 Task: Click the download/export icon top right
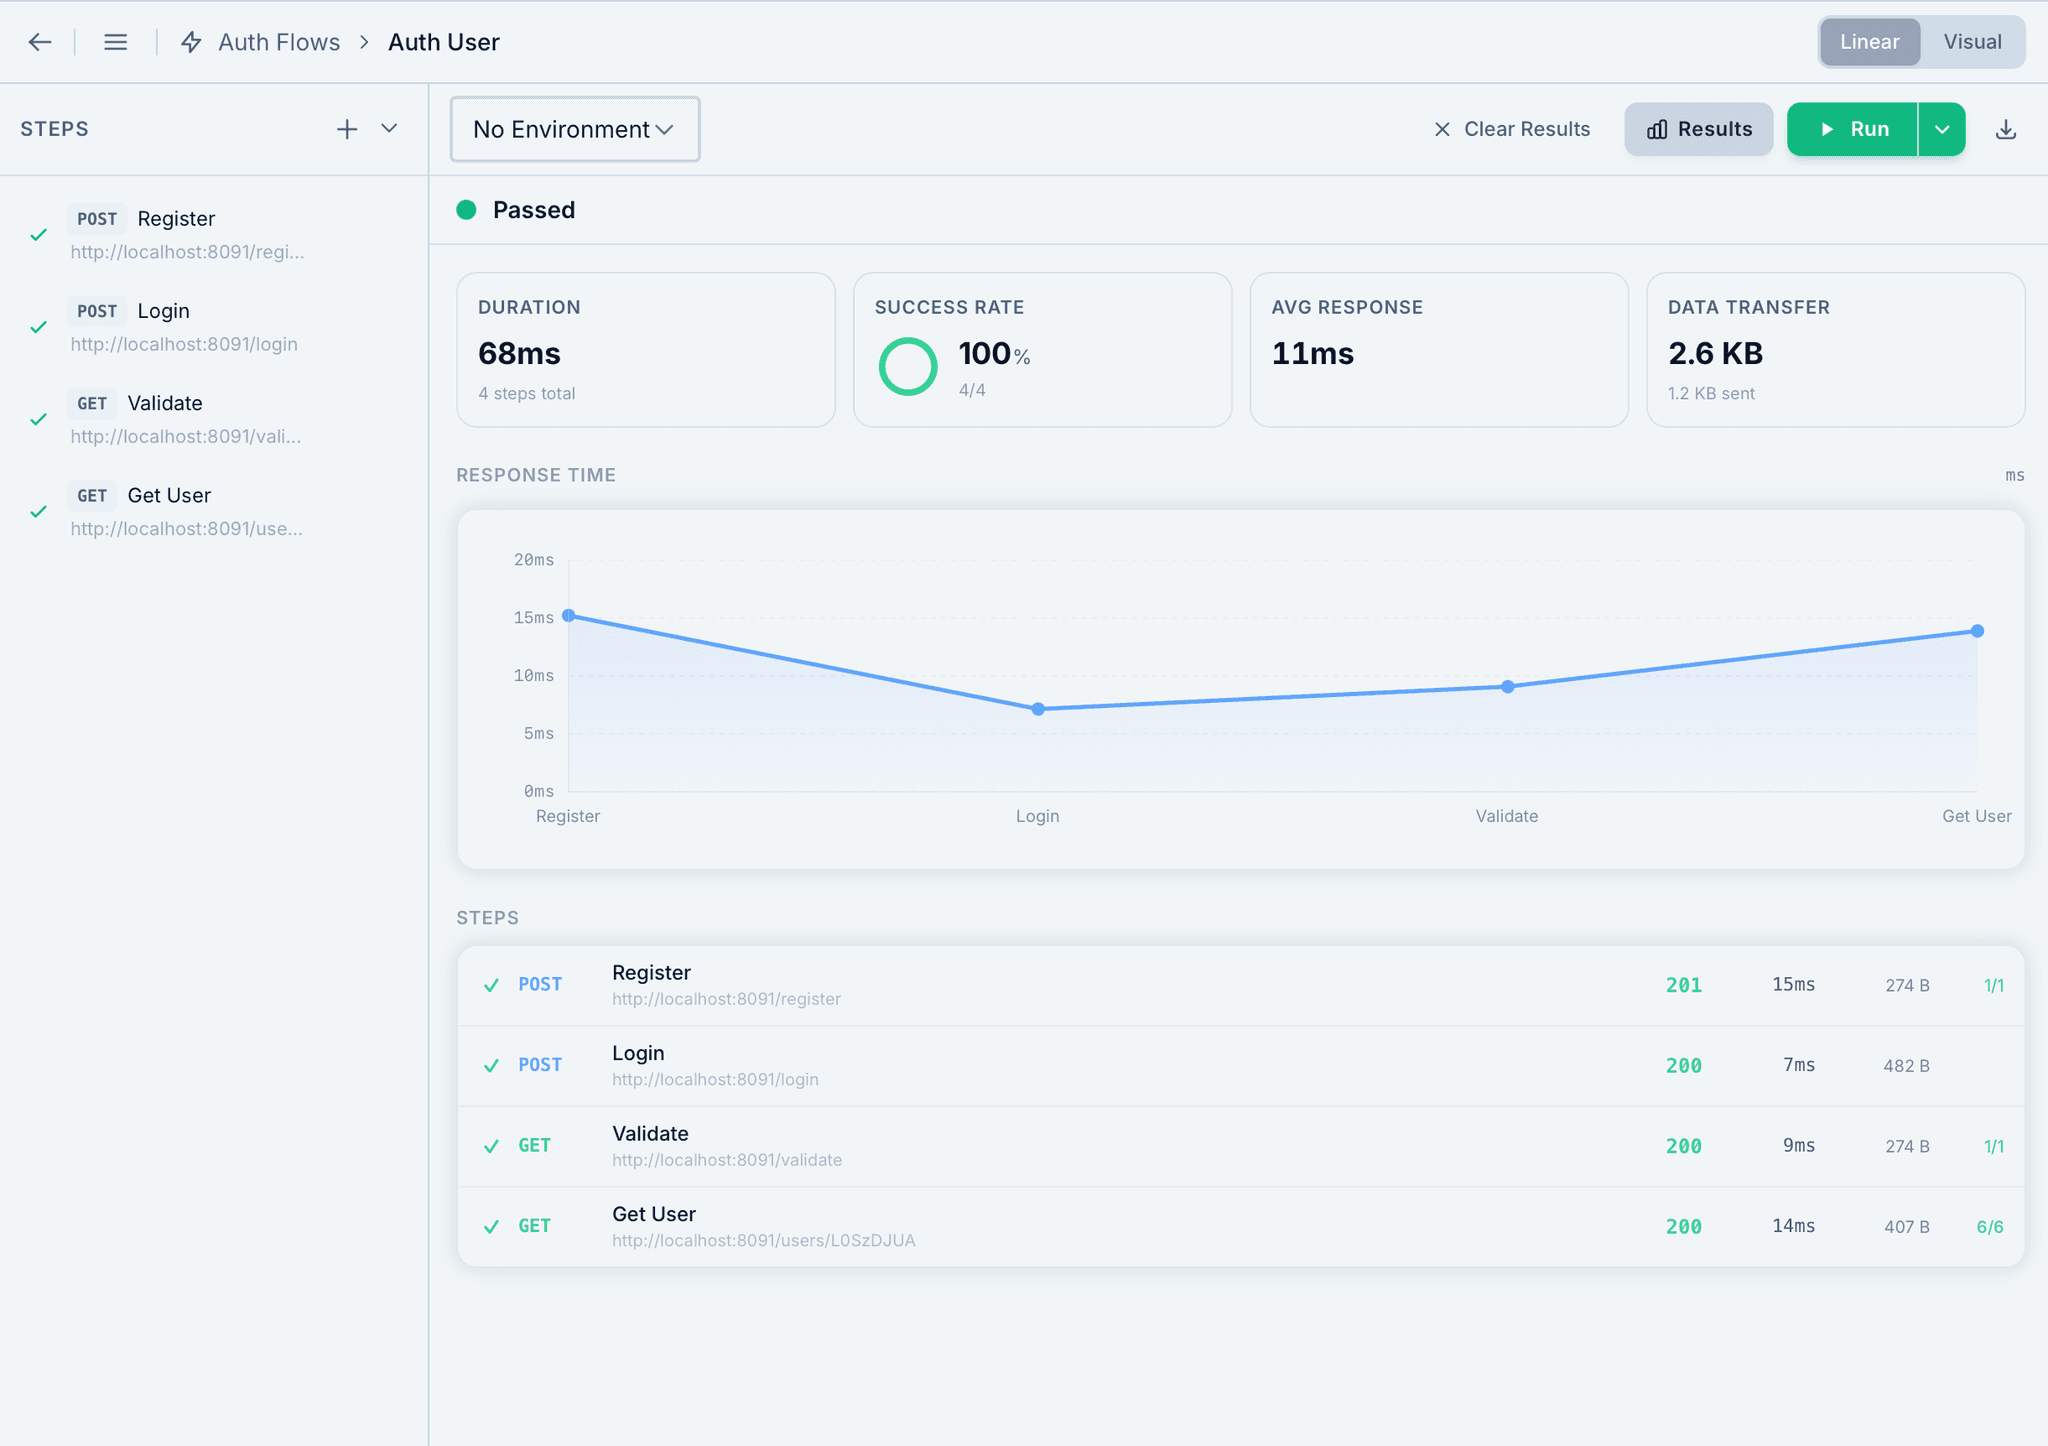pos(2006,129)
